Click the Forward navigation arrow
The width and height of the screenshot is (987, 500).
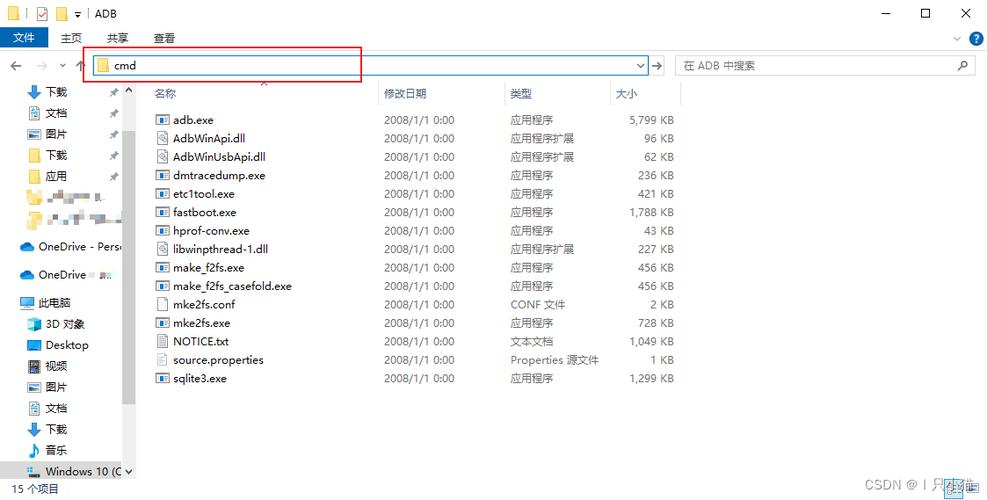[x=42, y=65]
